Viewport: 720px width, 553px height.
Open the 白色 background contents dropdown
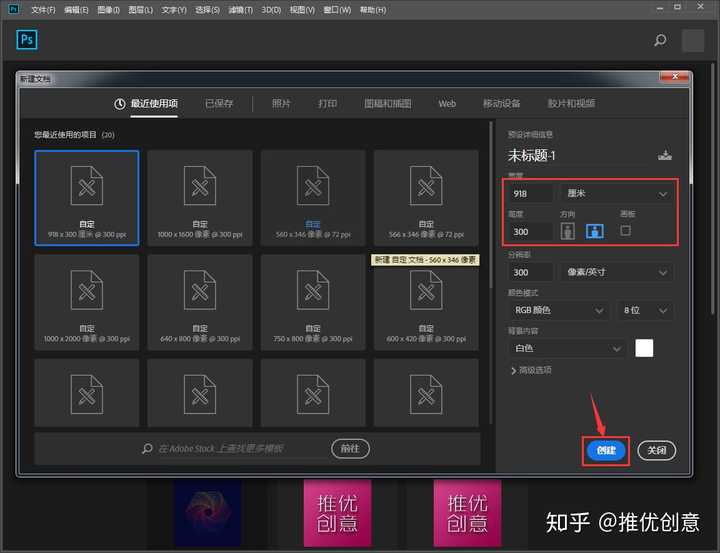coord(567,349)
